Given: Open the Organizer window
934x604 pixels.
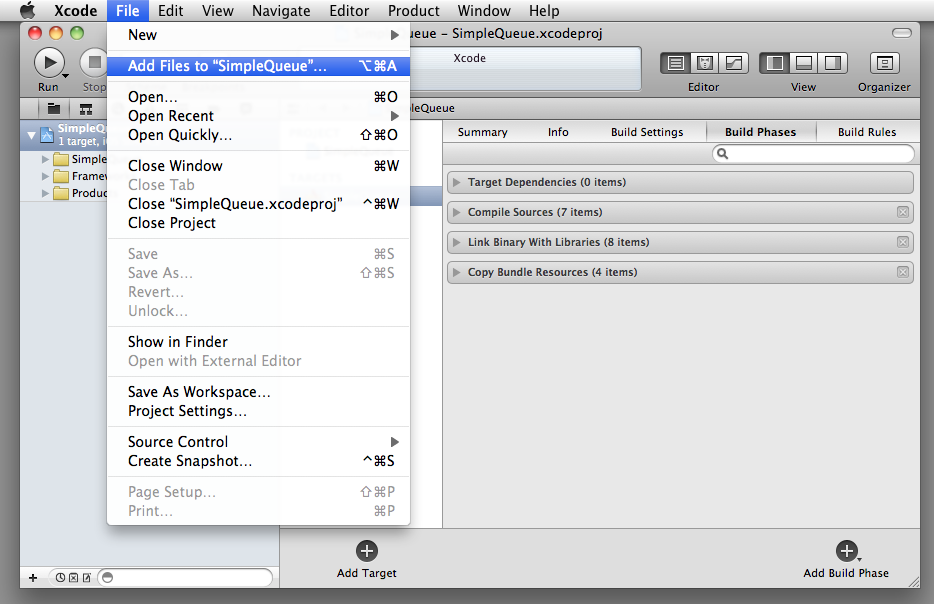Looking at the screenshot, I should (884, 63).
